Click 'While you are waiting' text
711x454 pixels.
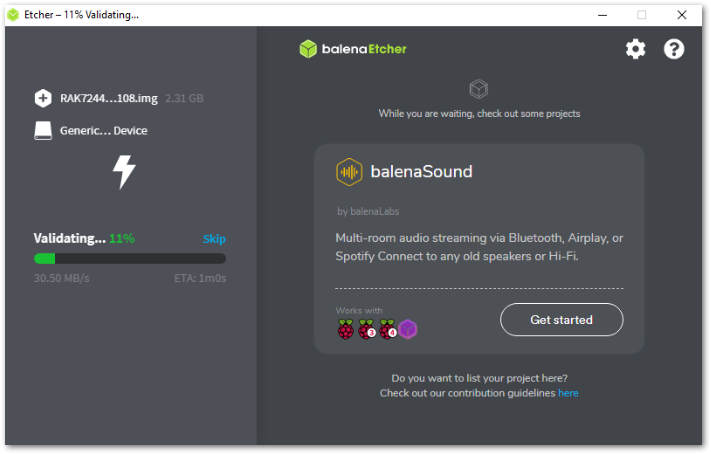(479, 113)
